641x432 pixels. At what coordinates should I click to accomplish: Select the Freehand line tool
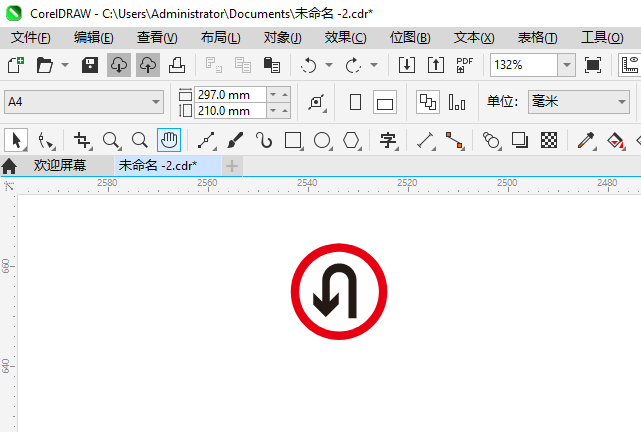click(x=207, y=141)
